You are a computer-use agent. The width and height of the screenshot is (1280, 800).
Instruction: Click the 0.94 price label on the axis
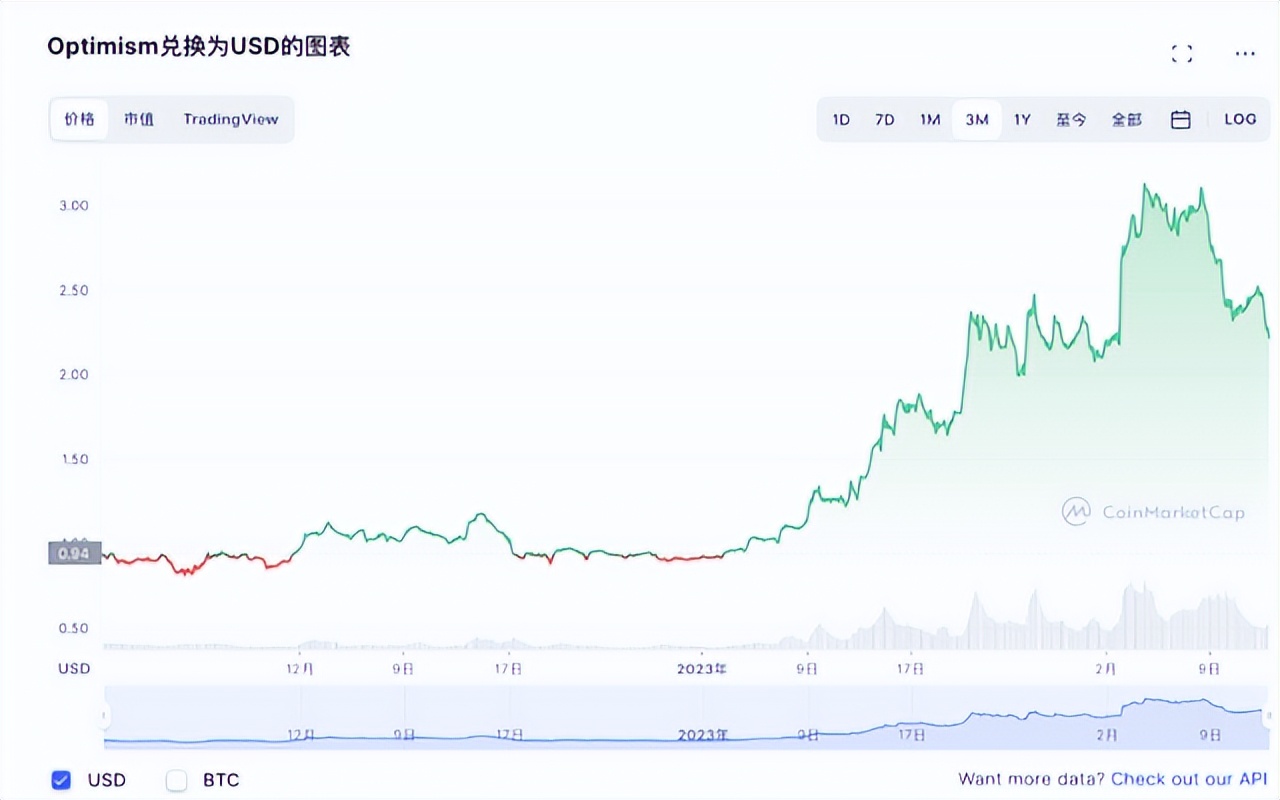75,552
